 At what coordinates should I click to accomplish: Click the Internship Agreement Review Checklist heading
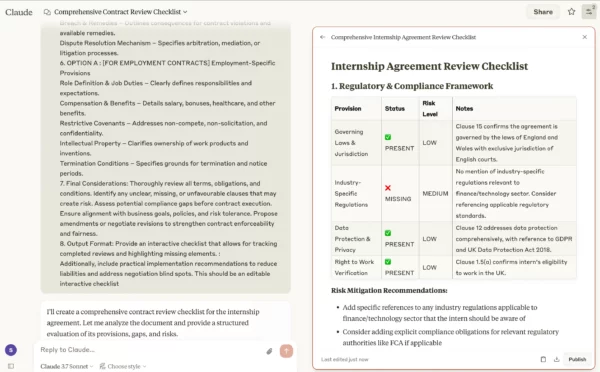[429, 66]
